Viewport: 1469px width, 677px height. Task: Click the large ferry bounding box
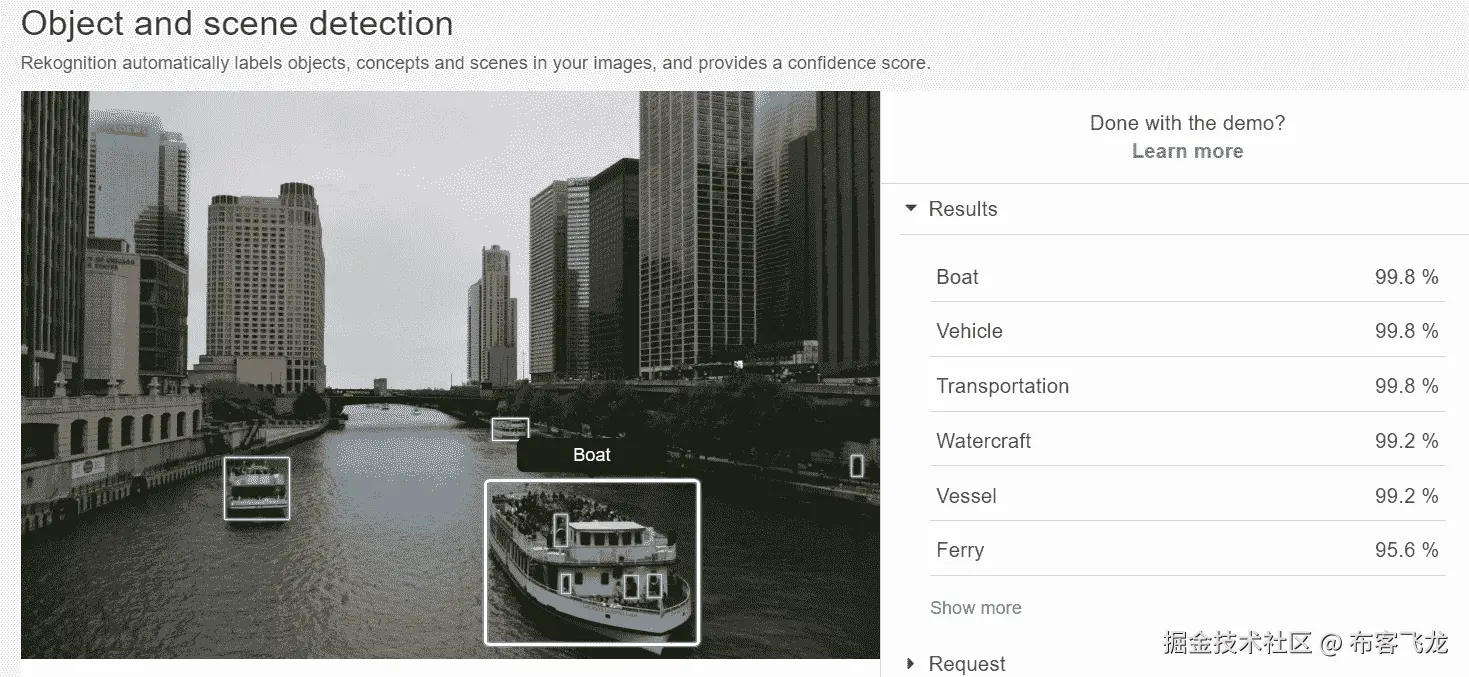[592, 562]
